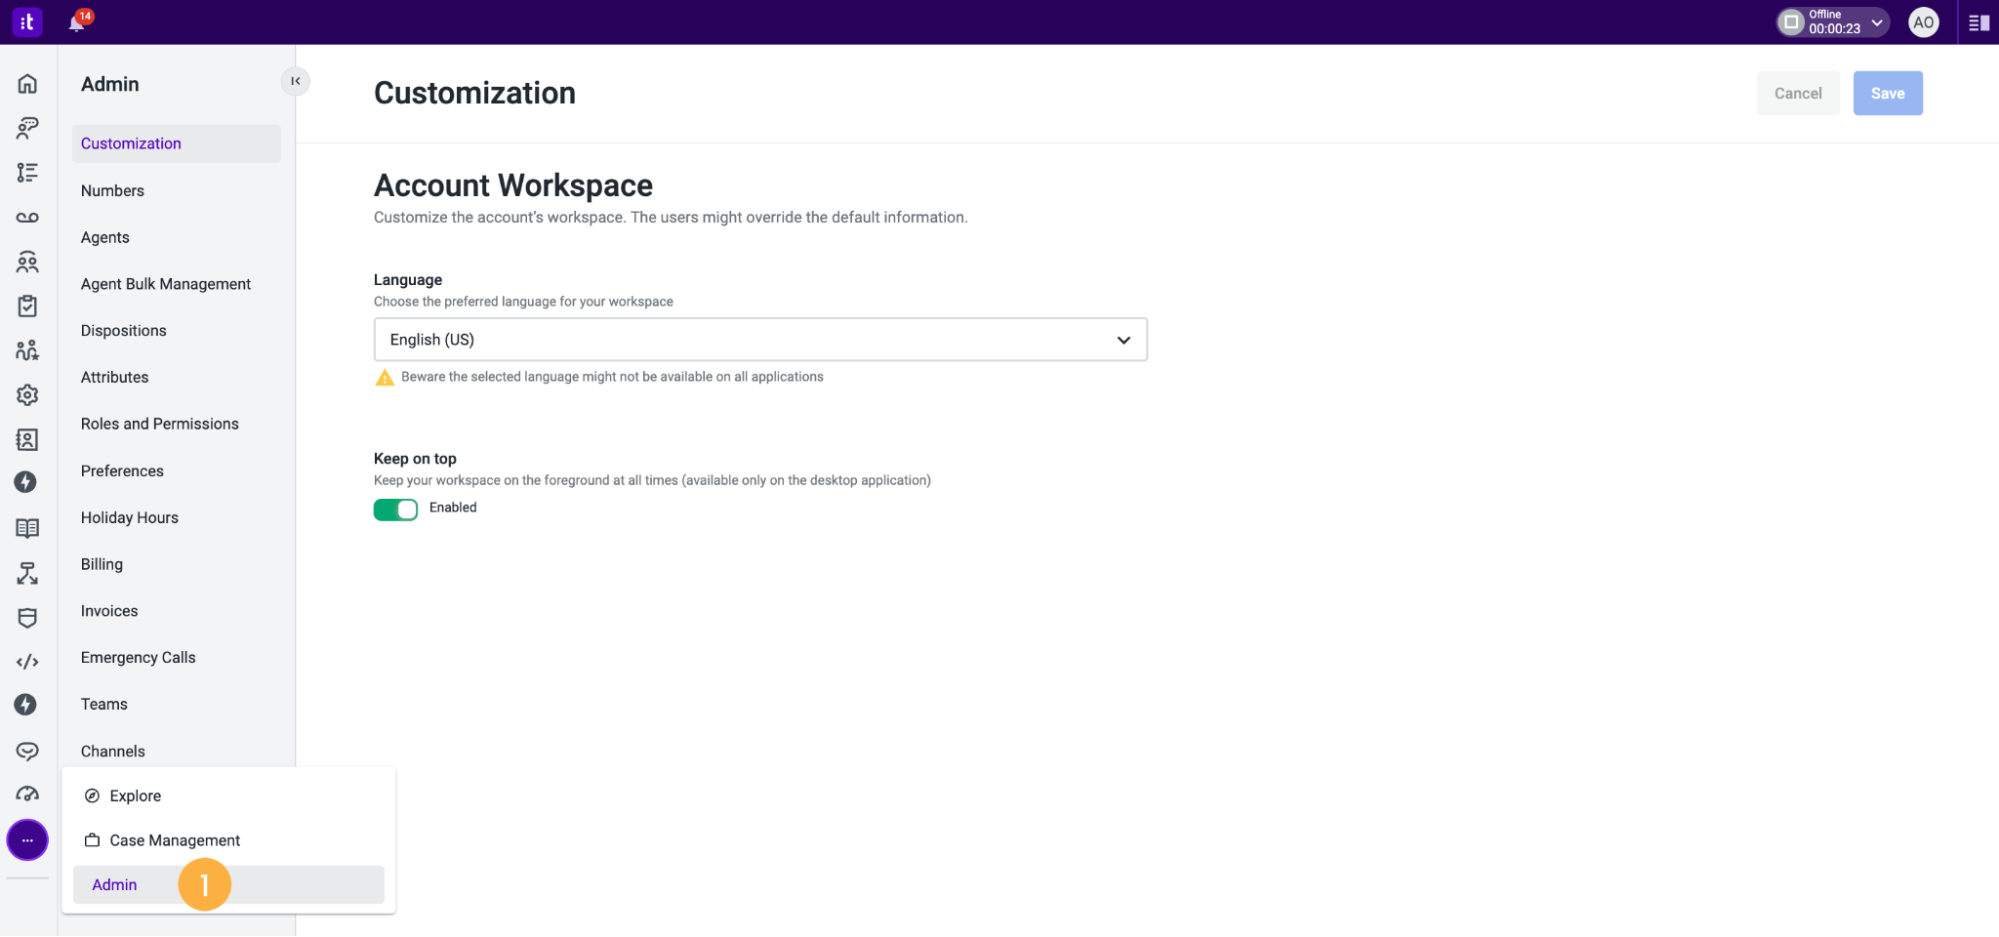The width and height of the screenshot is (1999, 937).
Task: Click the home icon in sidebar
Action: (x=27, y=84)
